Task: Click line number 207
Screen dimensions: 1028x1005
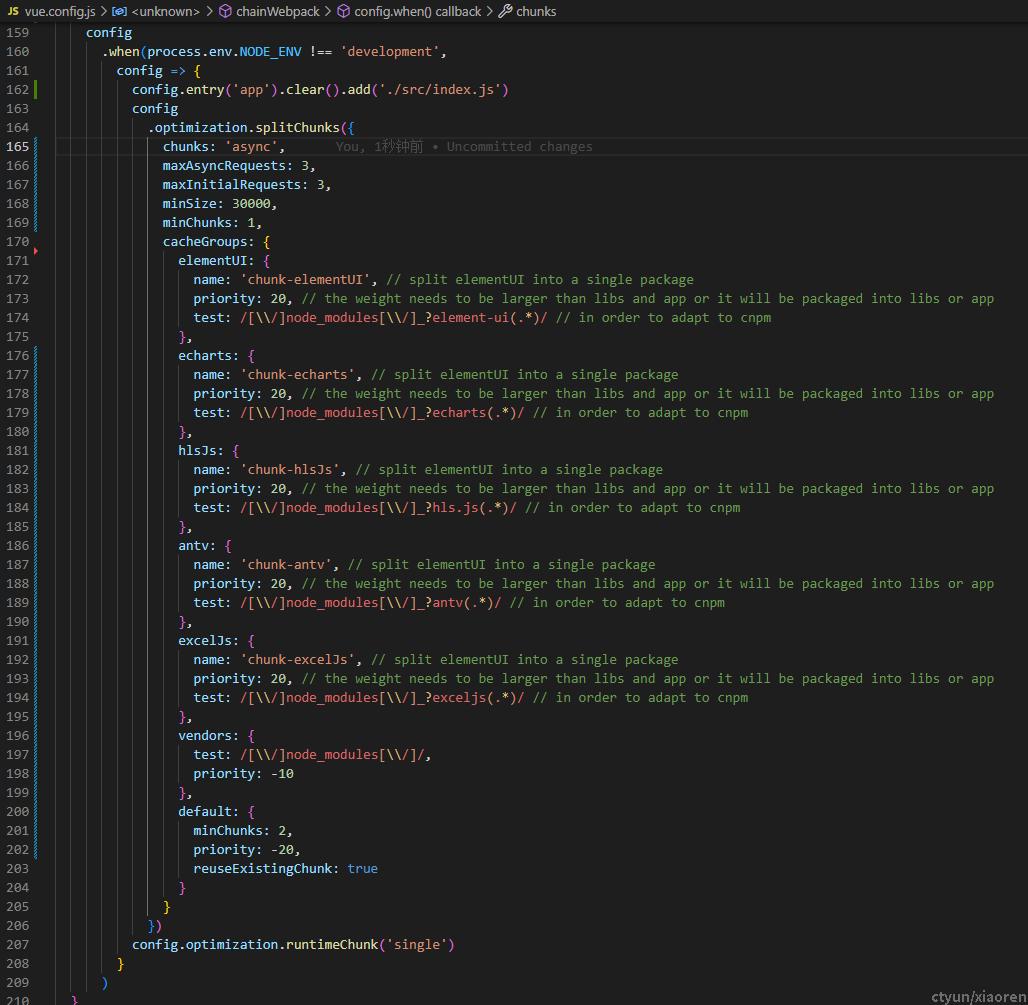Action: pyautogui.click(x=18, y=945)
